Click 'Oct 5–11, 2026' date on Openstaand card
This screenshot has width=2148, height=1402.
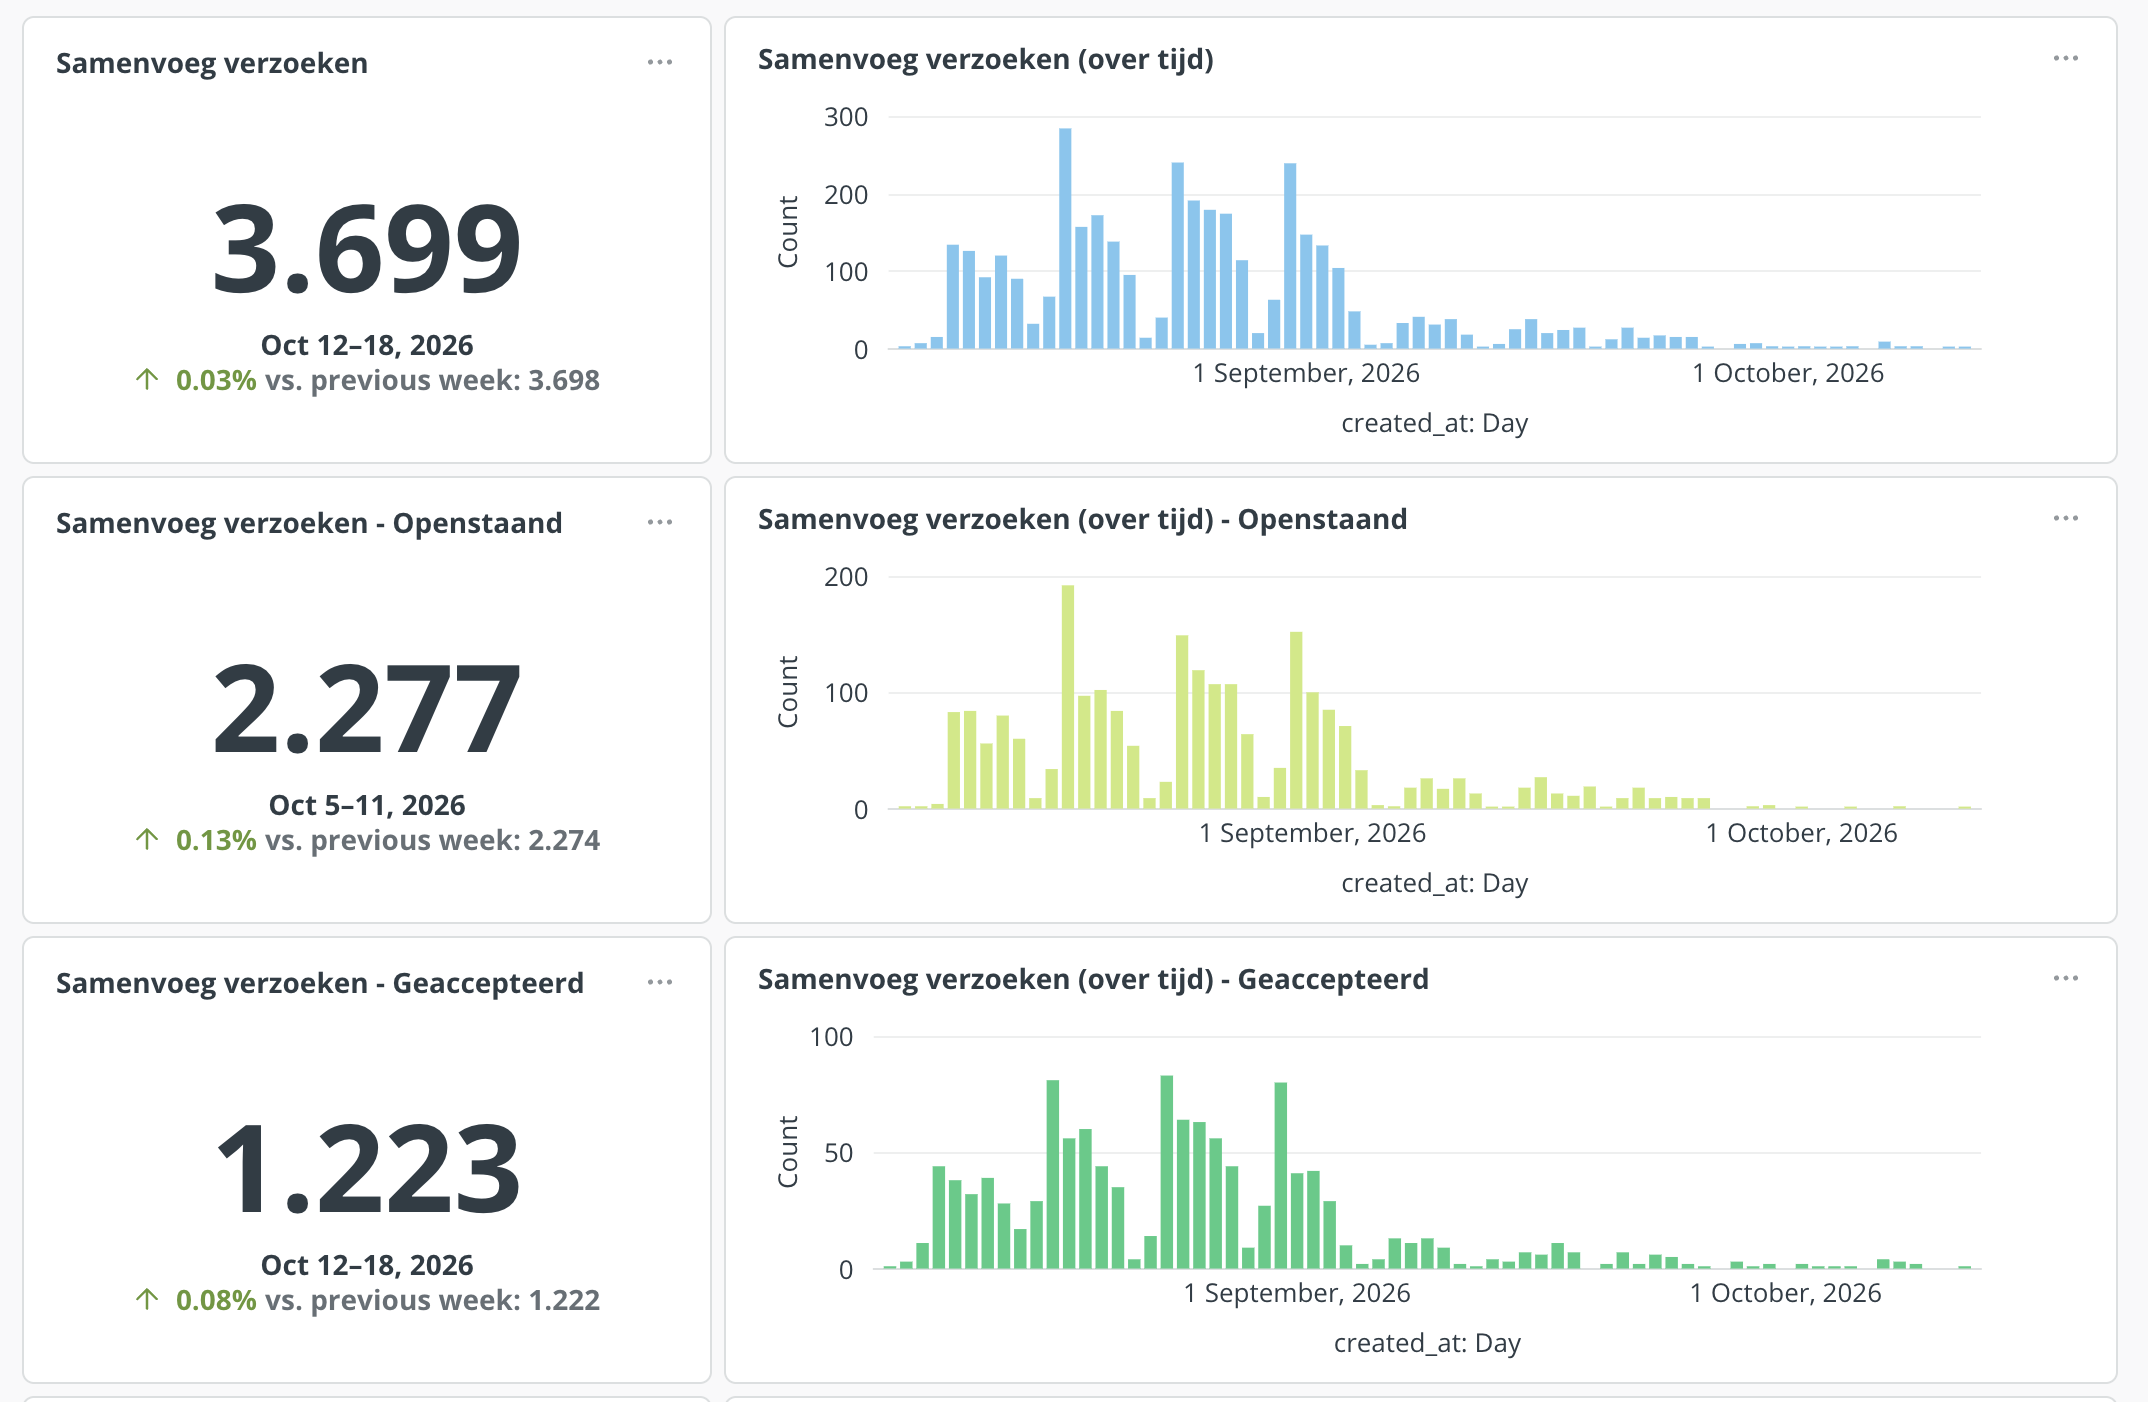tap(367, 805)
